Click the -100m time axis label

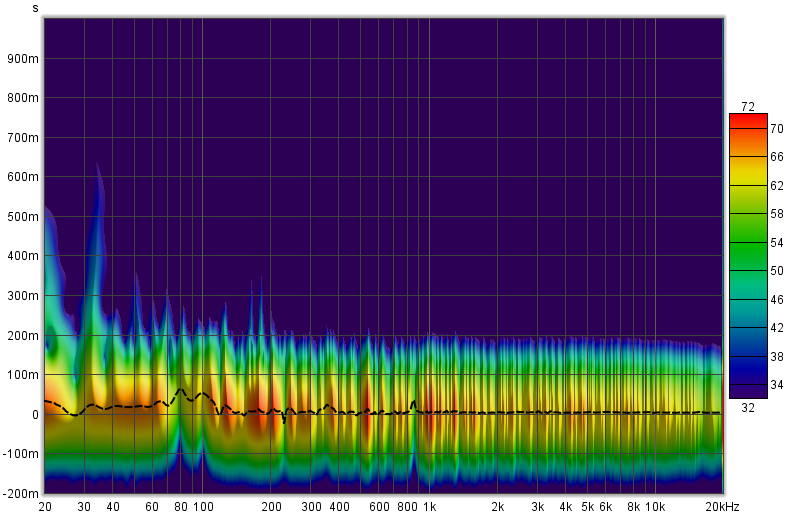20,454
